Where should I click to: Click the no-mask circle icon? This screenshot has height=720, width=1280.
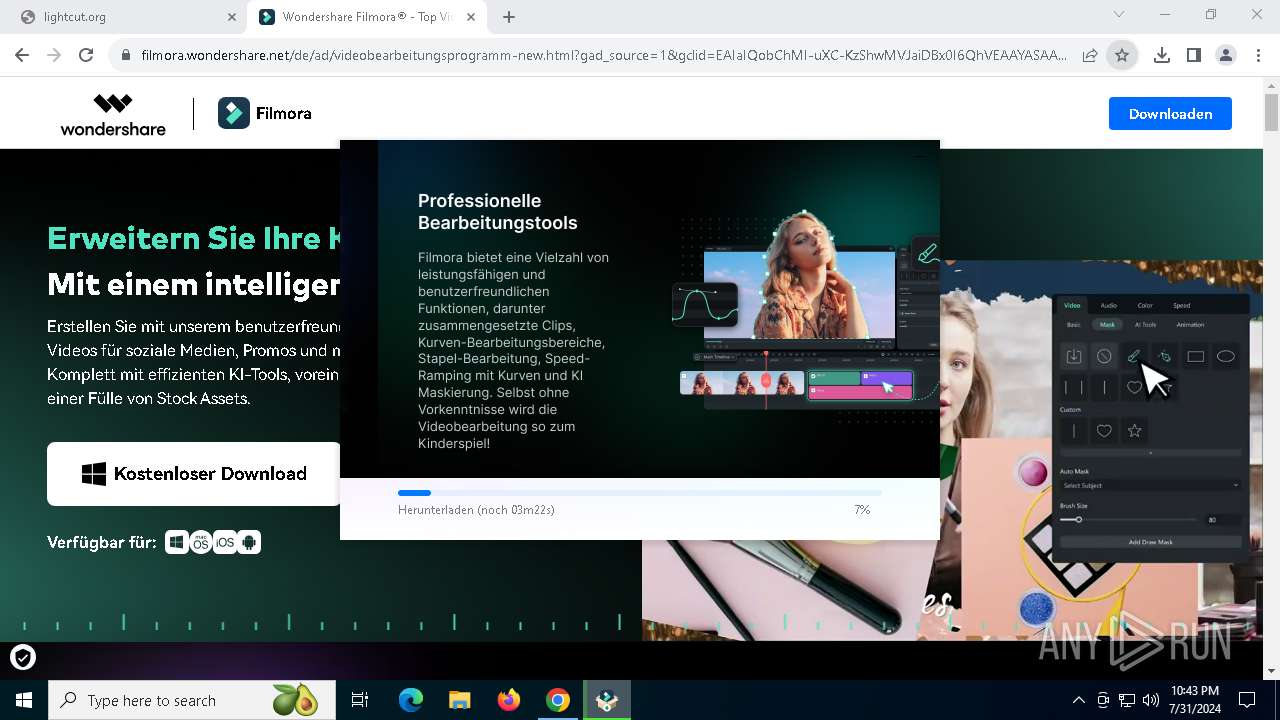click(1104, 356)
